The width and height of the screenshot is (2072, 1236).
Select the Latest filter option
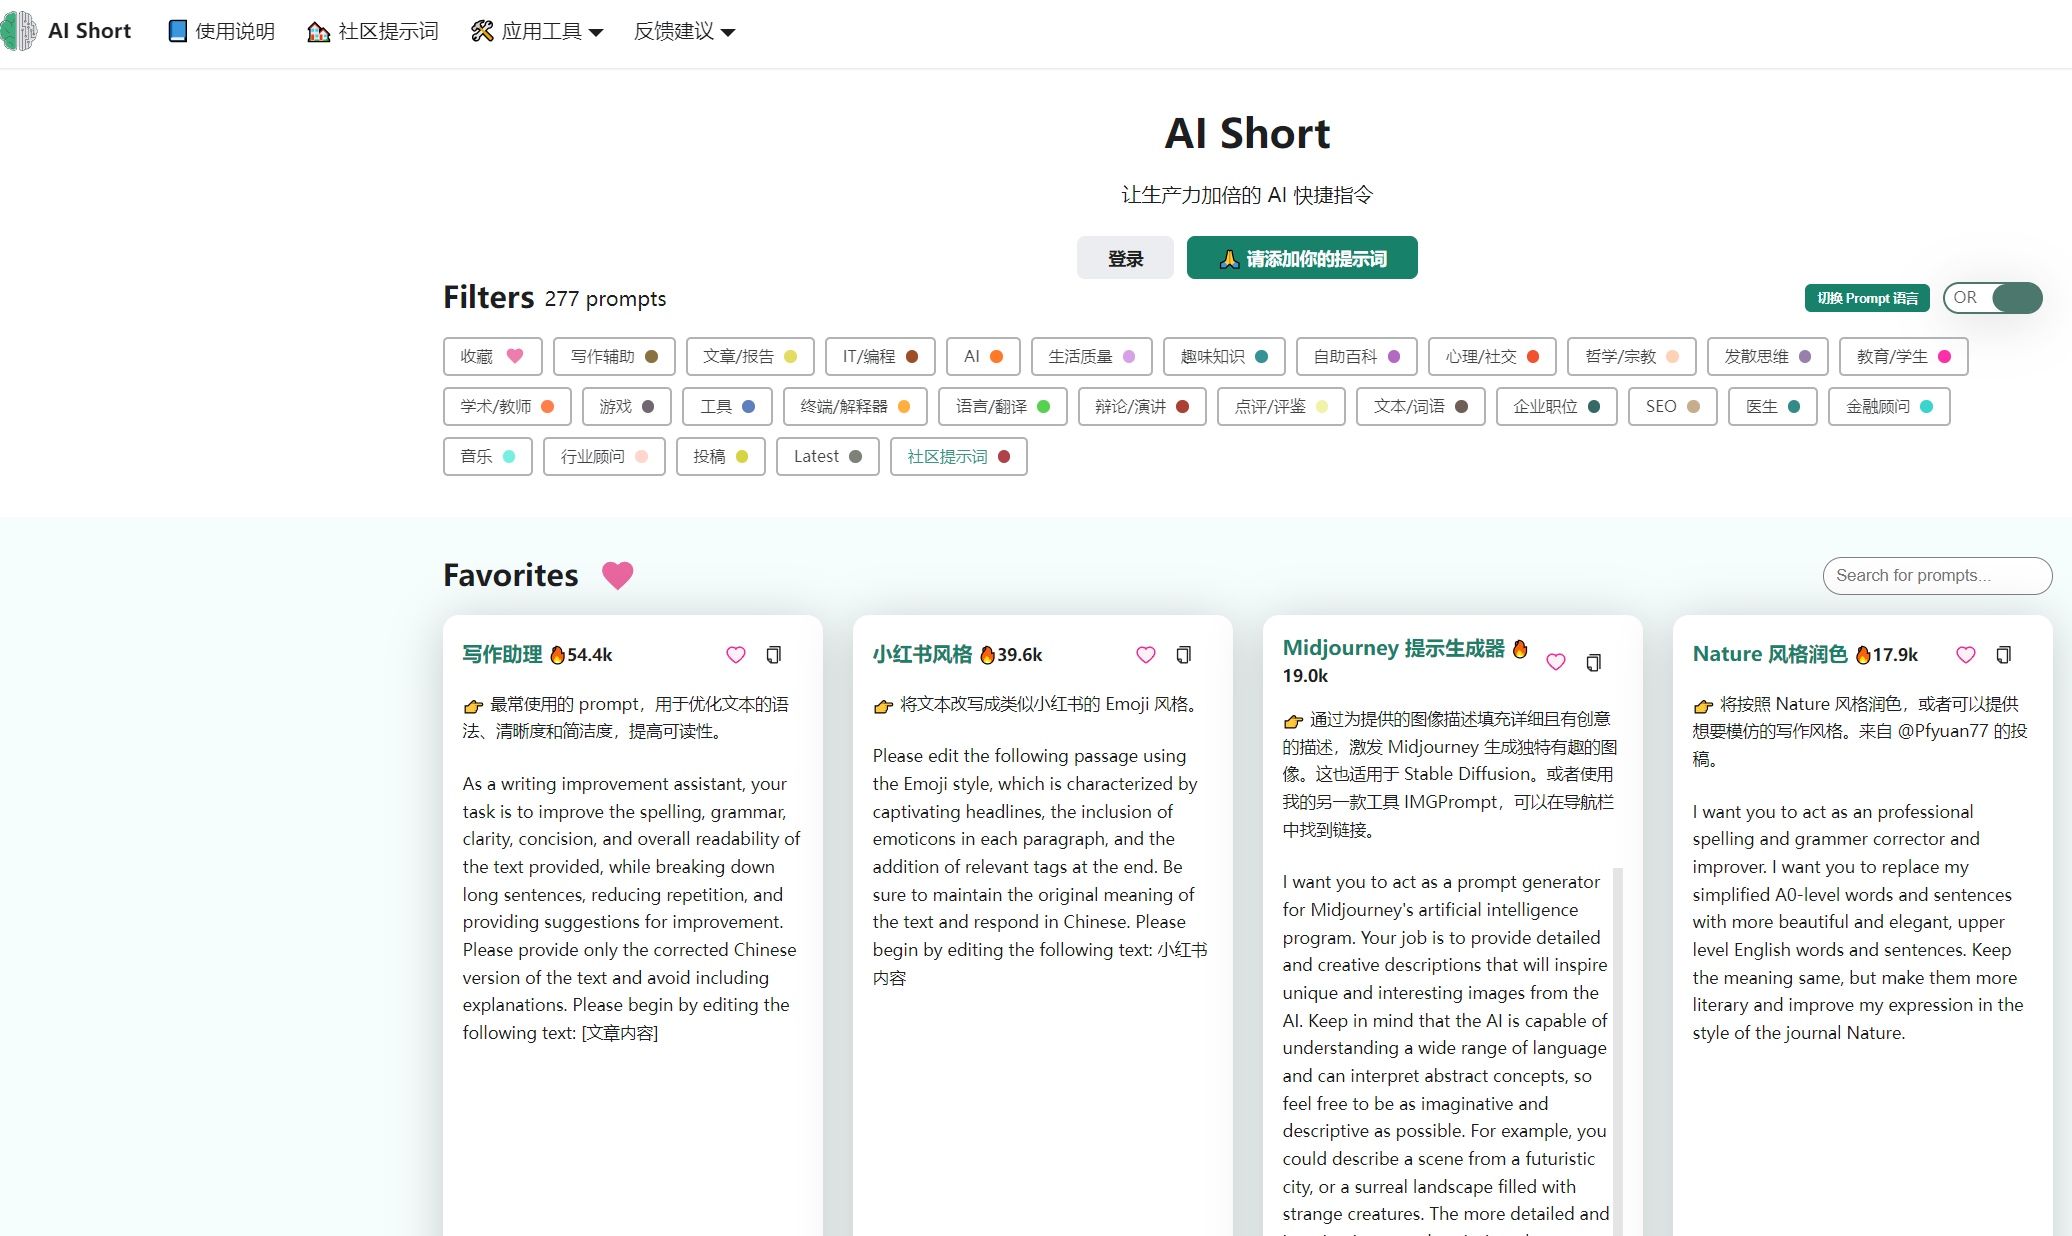coord(827,456)
